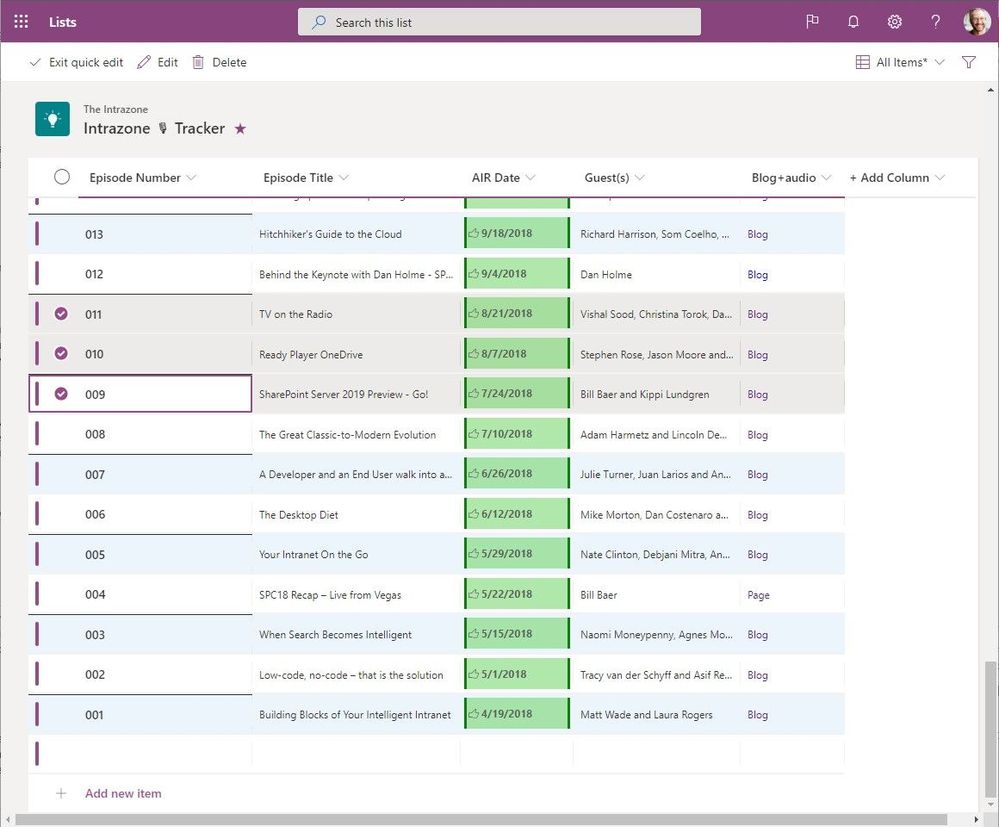Select the 'Ready Player OneDrive' title cell
This screenshot has width=999, height=827.
tap(356, 354)
